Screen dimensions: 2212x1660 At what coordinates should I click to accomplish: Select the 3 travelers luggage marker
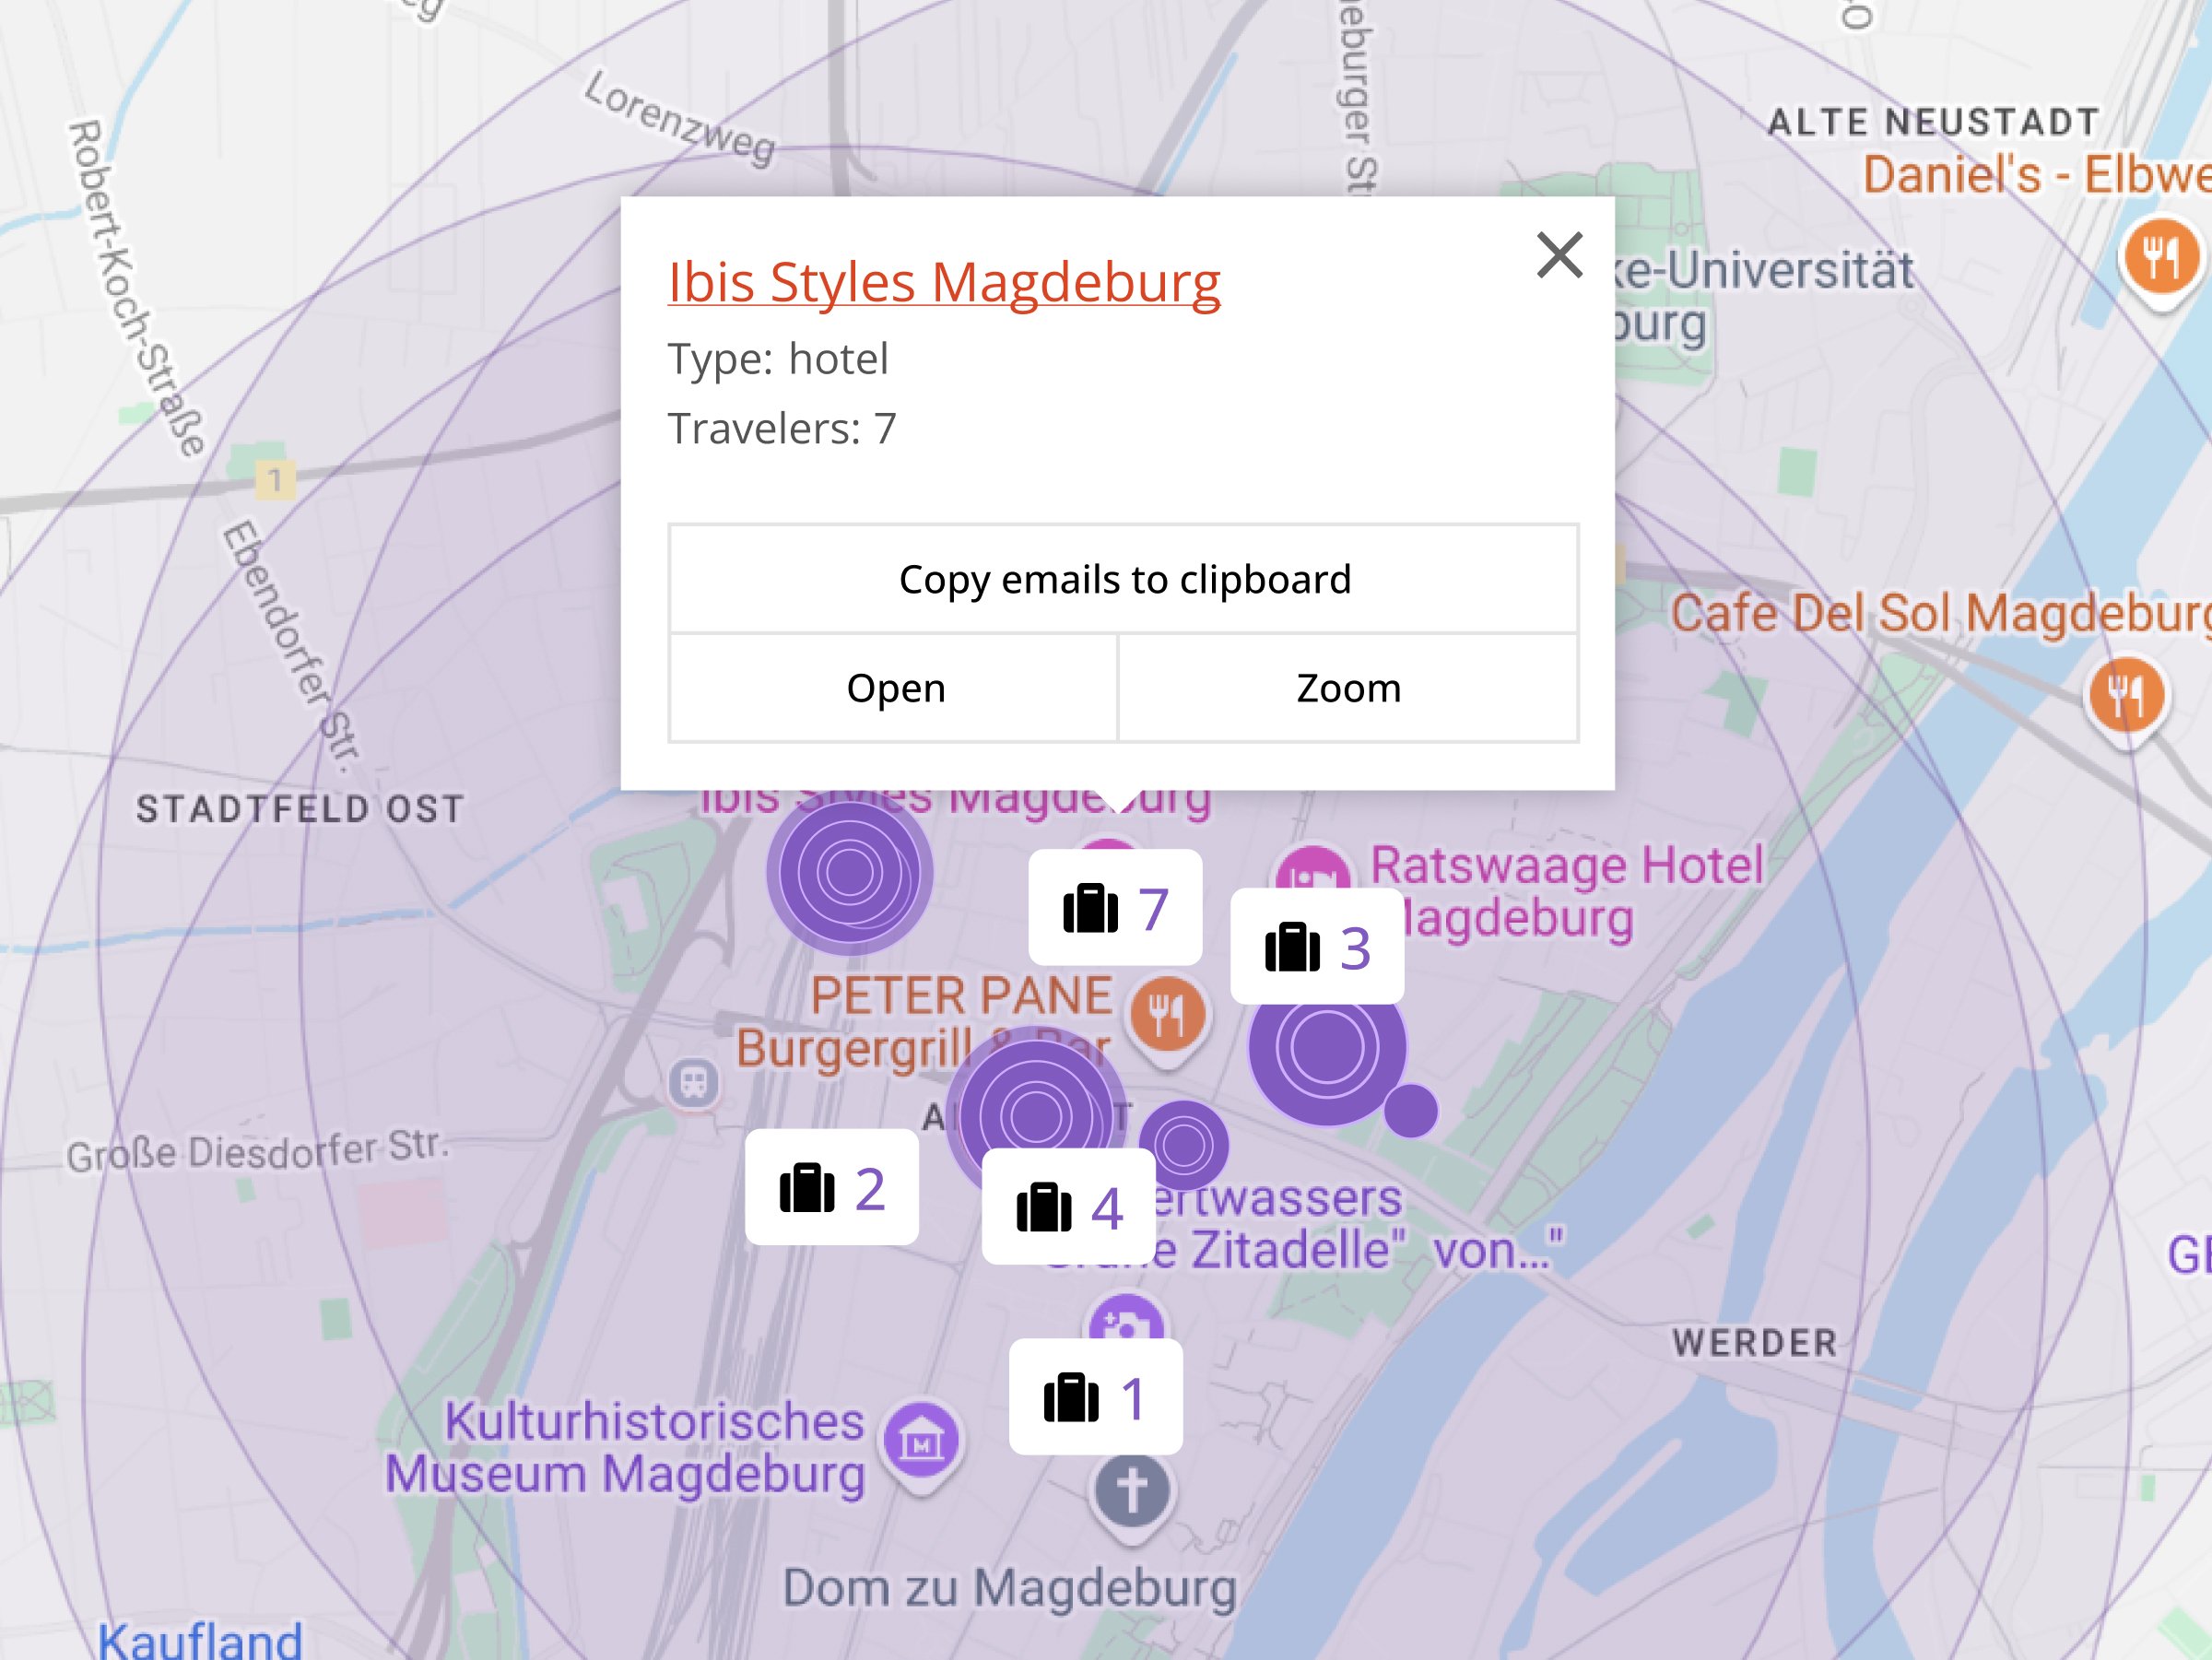click(x=1316, y=947)
